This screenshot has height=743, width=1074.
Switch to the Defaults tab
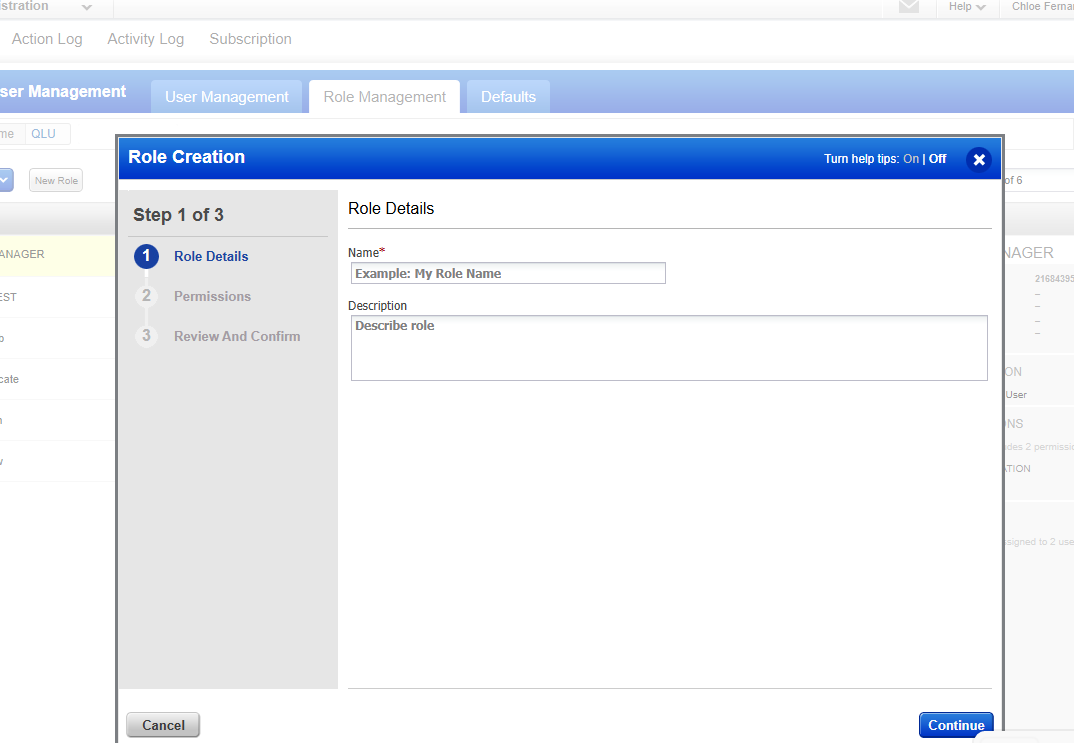[508, 97]
